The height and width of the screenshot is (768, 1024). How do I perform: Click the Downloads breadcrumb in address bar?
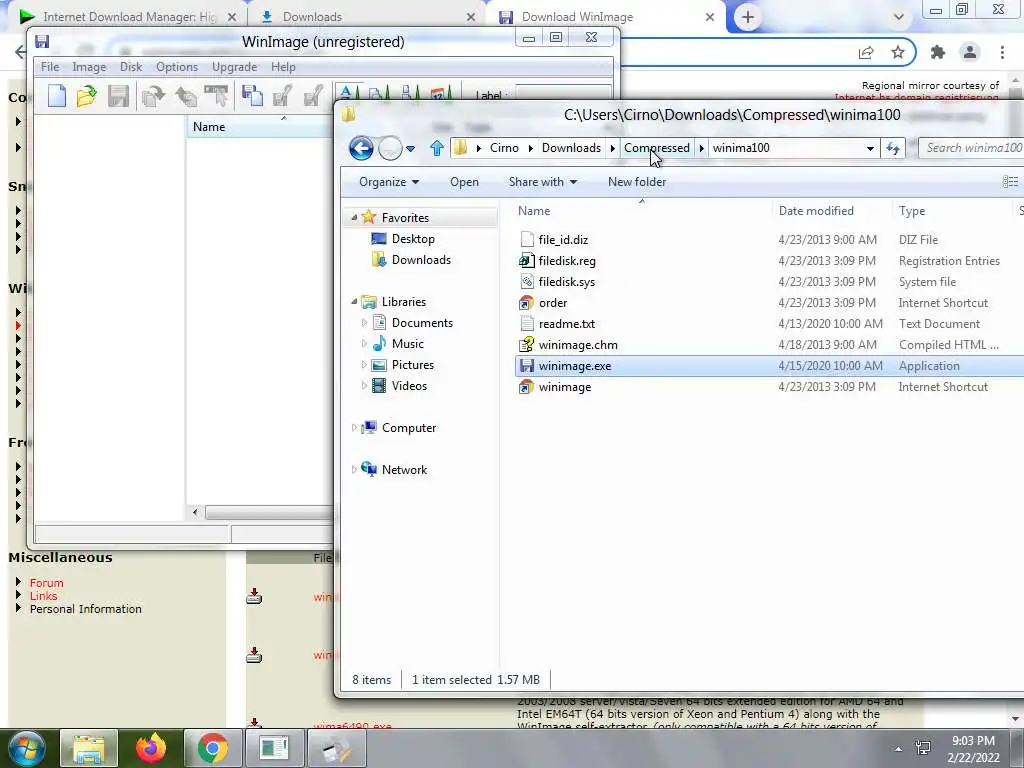pyautogui.click(x=571, y=148)
